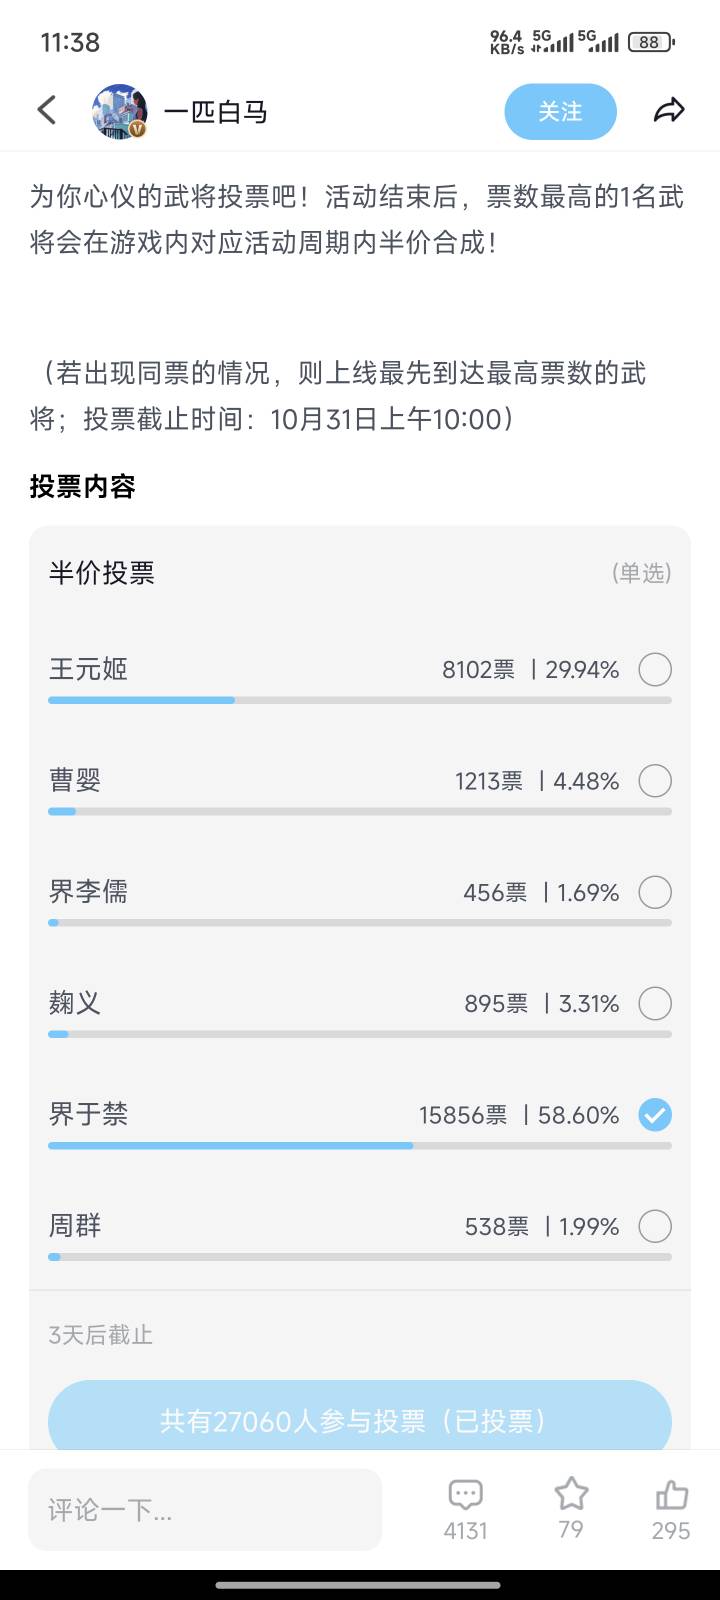This screenshot has height=1600, width=720.
Task: Tap the 界于禁 vote progress bar
Action: point(360,1145)
